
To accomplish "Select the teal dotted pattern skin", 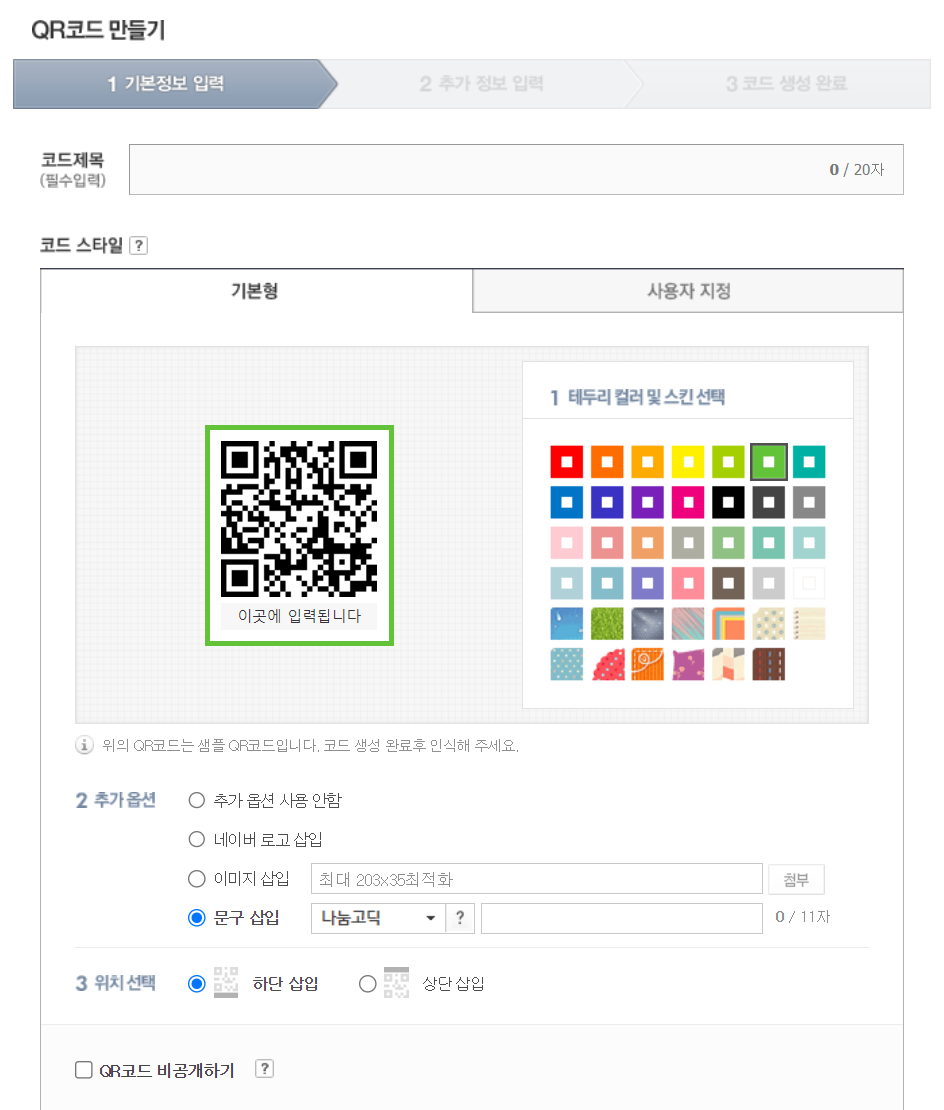I will tap(567, 664).
